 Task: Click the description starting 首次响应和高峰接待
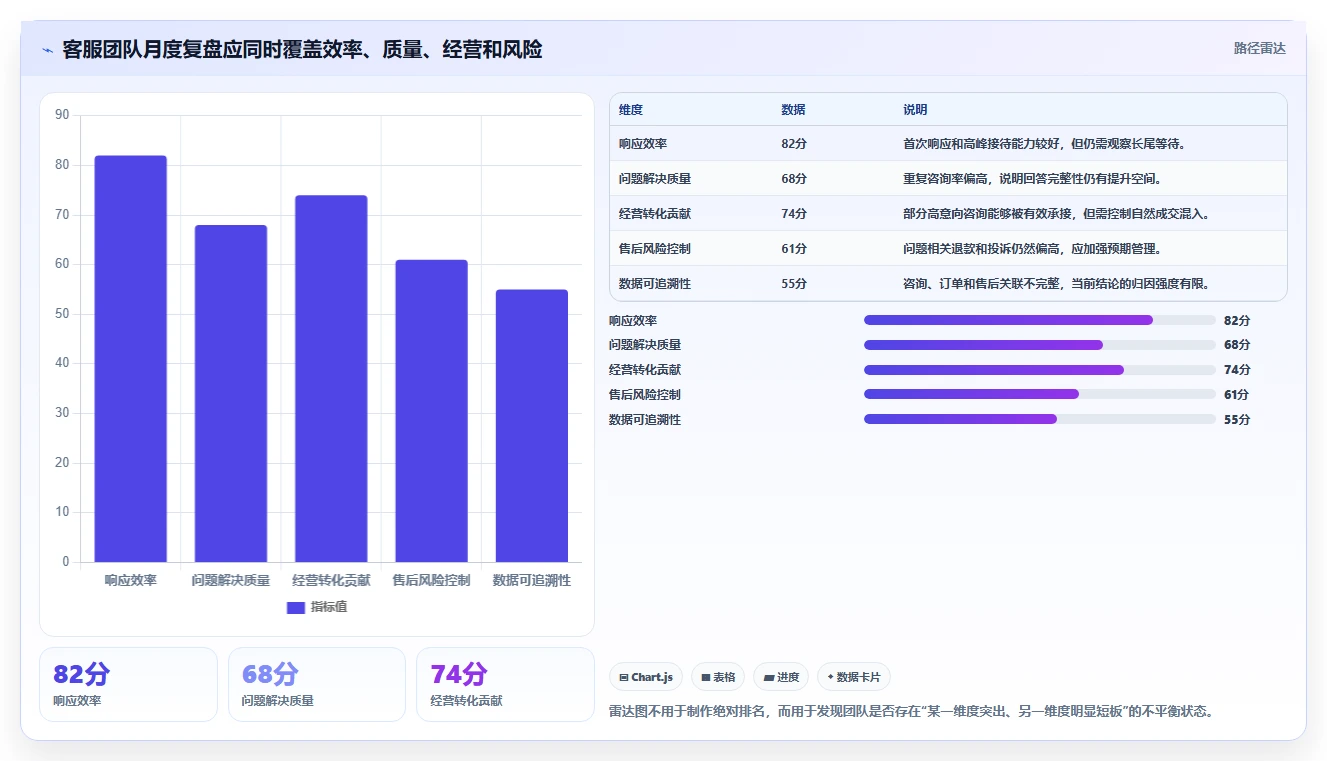click(x=1044, y=144)
